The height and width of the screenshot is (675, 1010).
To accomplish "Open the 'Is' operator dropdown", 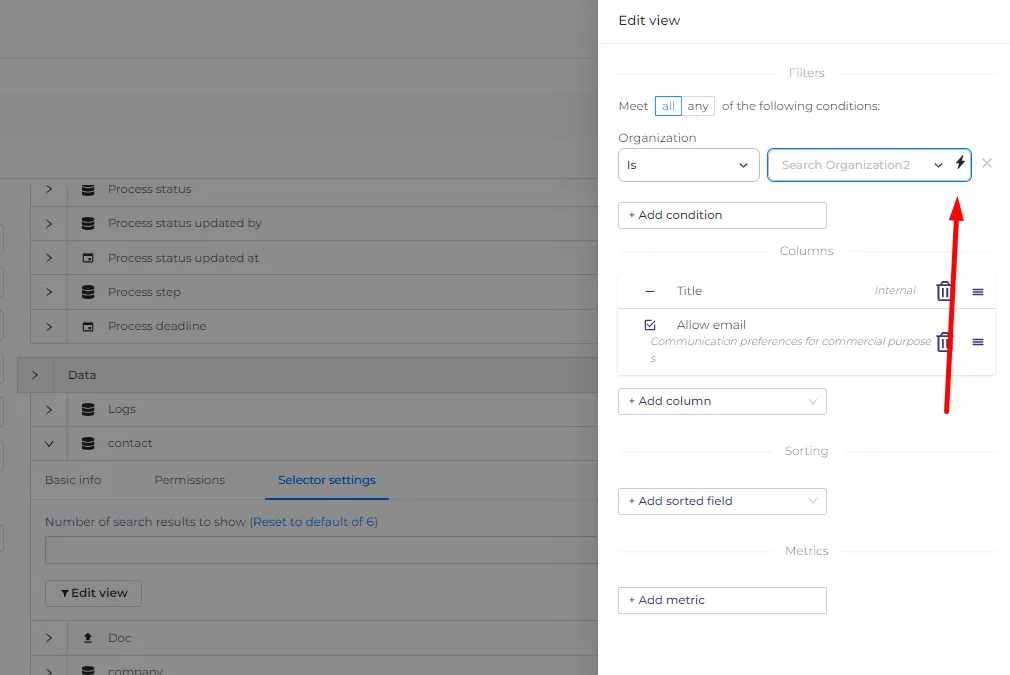I will click(x=689, y=165).
